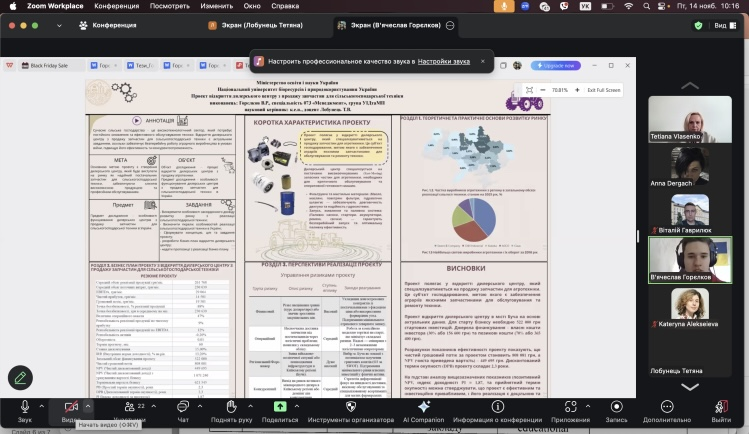This screenshot has width=749, height=434.
Task: Click the options circle on В'ячеслав Горєлков tab
Action: [450, 25]
